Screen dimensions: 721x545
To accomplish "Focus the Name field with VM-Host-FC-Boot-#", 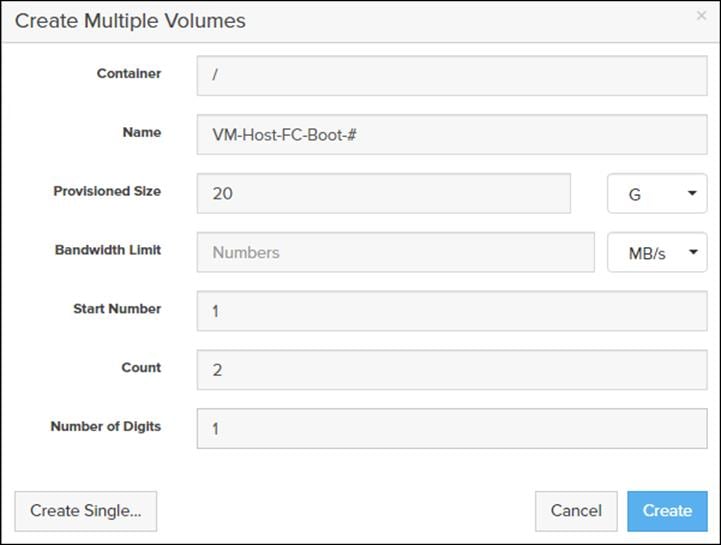I will tap(451, 134).
